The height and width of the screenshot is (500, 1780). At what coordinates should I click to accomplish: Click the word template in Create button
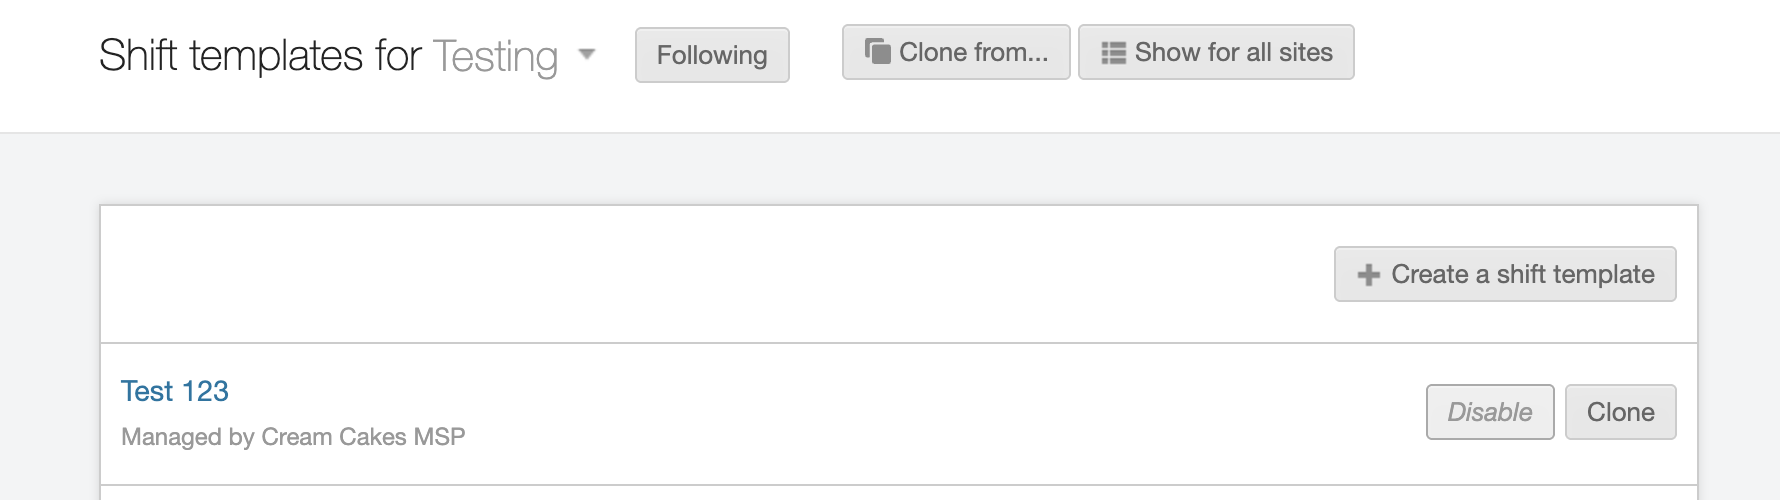(1605, 274)
